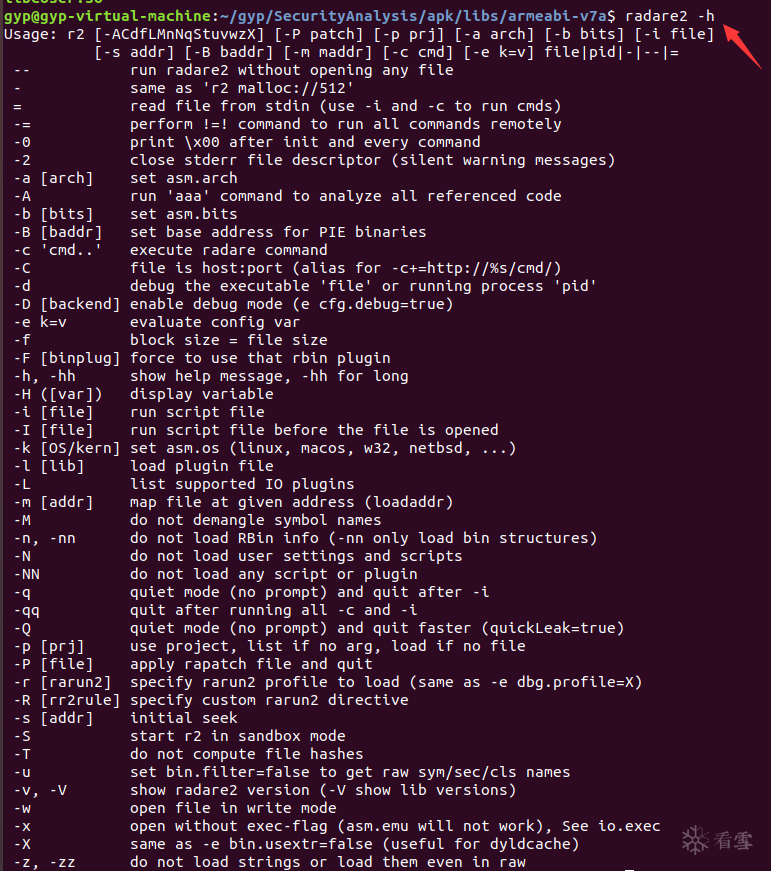
Task: Click the '-n, -nn' option flag
Action: pos(45,538)
